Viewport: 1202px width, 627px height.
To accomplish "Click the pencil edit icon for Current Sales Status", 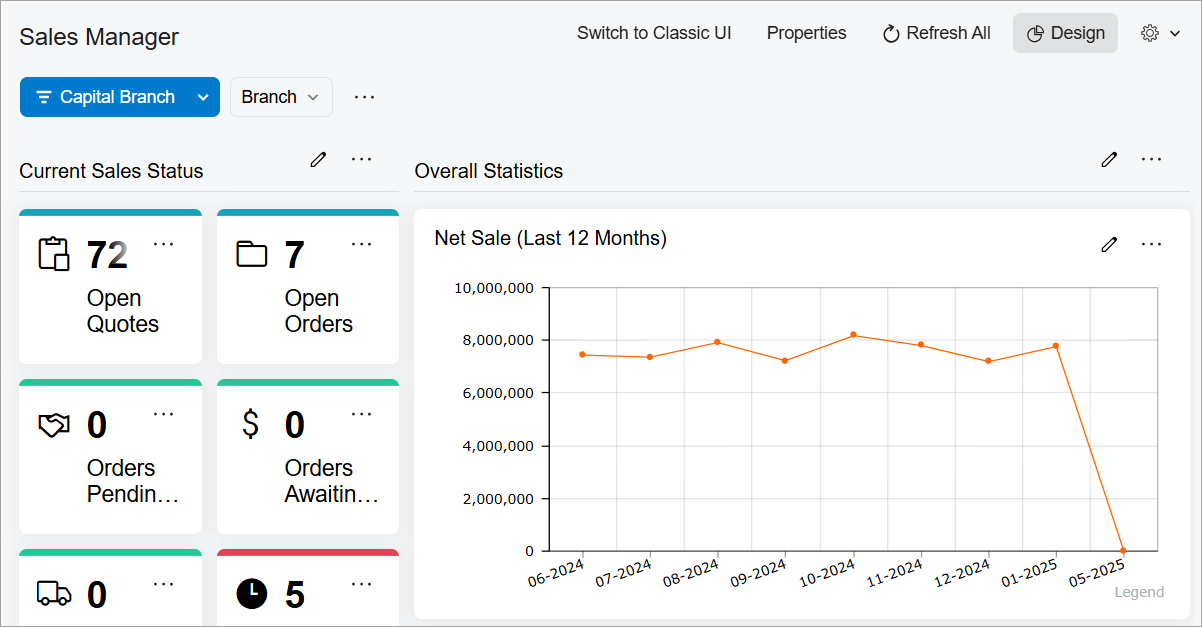I will point(318,159).
